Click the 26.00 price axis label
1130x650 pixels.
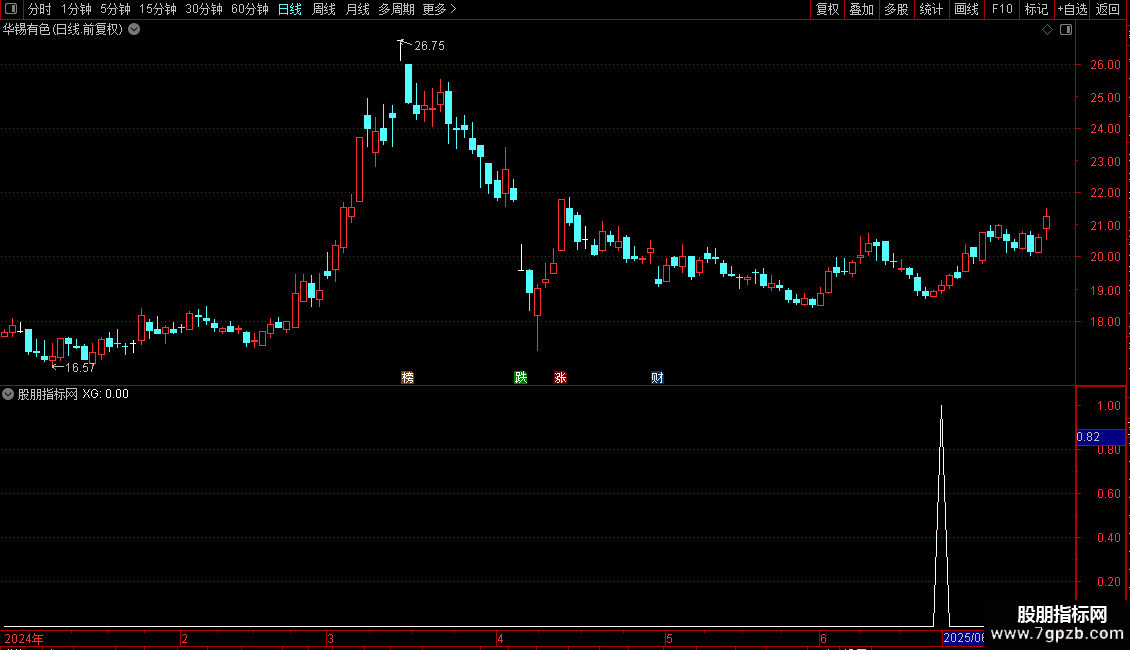click(1105, 65)
